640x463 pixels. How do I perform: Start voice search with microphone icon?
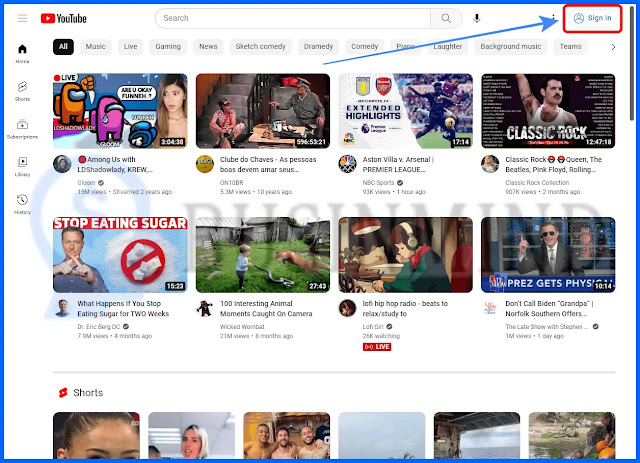(476, 18)
